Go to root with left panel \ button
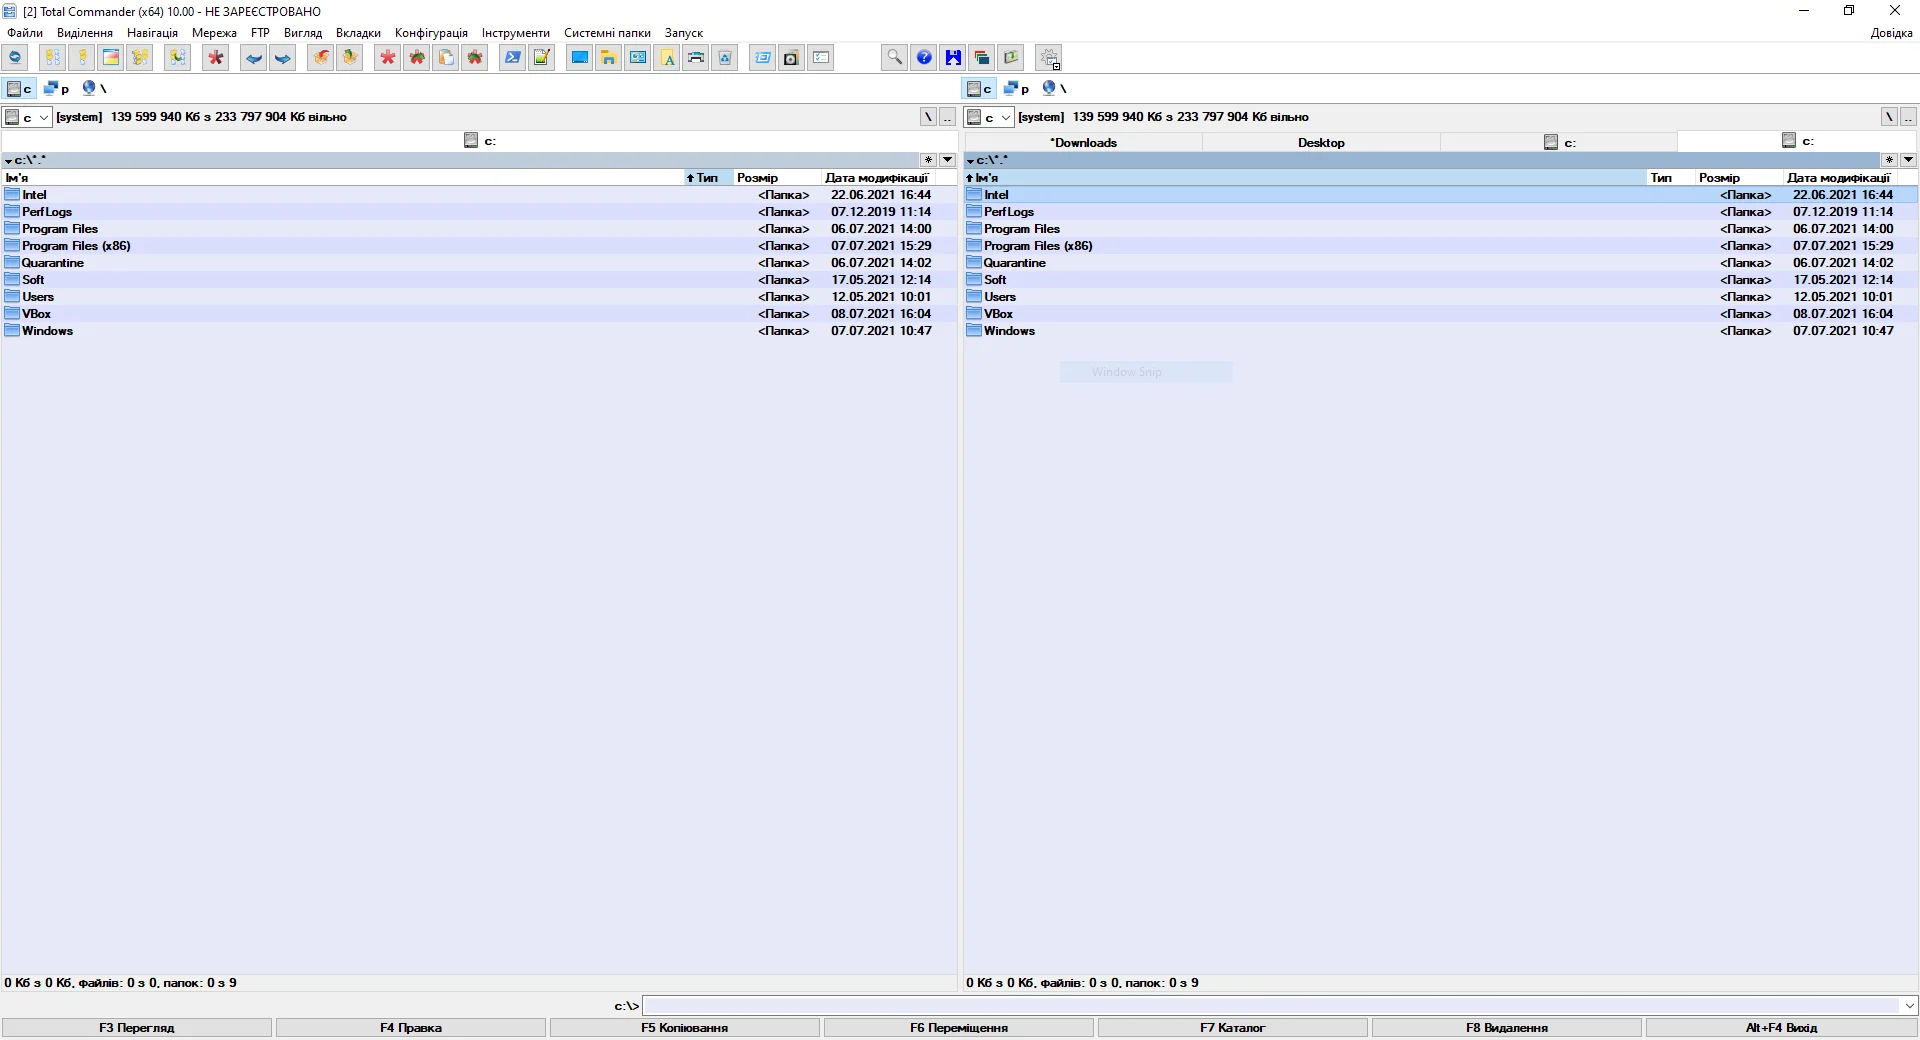The height and width of the screenshot is (1040, 1920). pyautogui.click(x=928, y=117)
